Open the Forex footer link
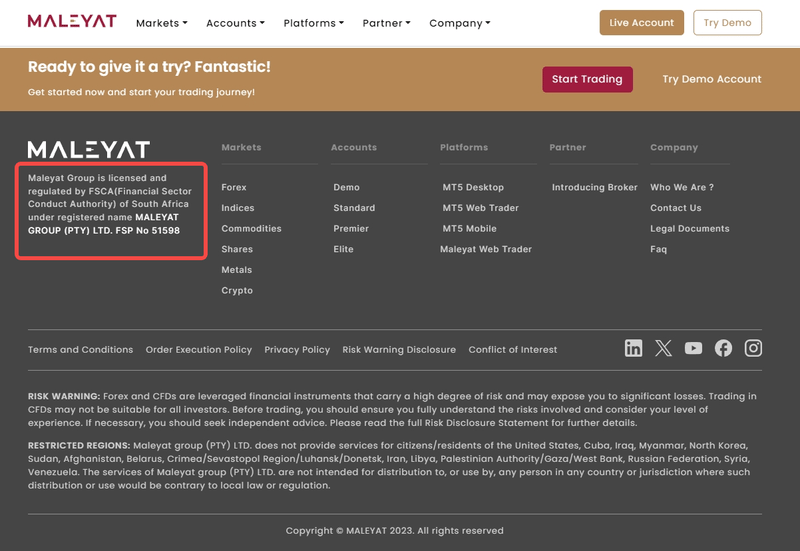 [x=234, y=187]
